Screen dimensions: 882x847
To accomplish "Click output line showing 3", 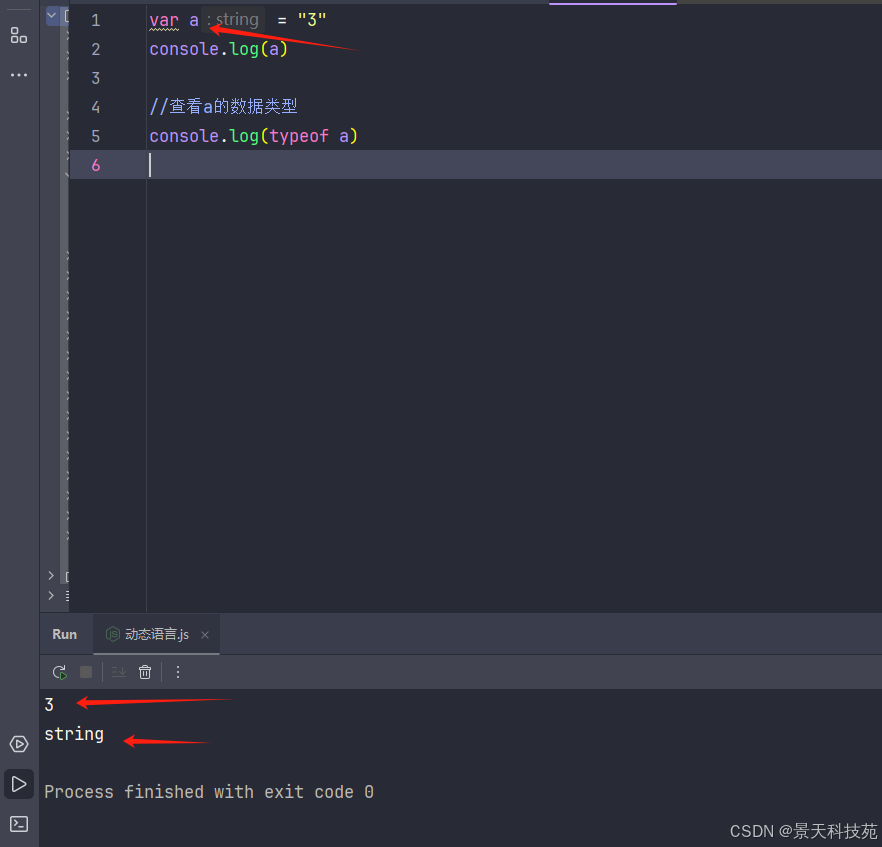I will coord(49,705).
